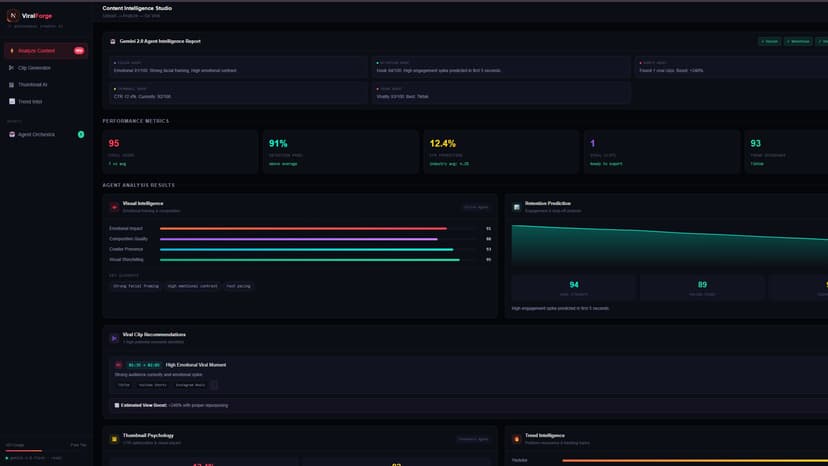Click the flame icon beside Analyze Content
This screenshot has width=828, height=466.
tap(12, 51)
